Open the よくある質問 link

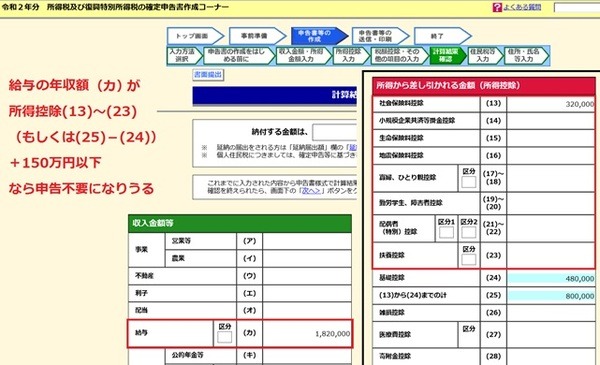[x=522, y=7]
